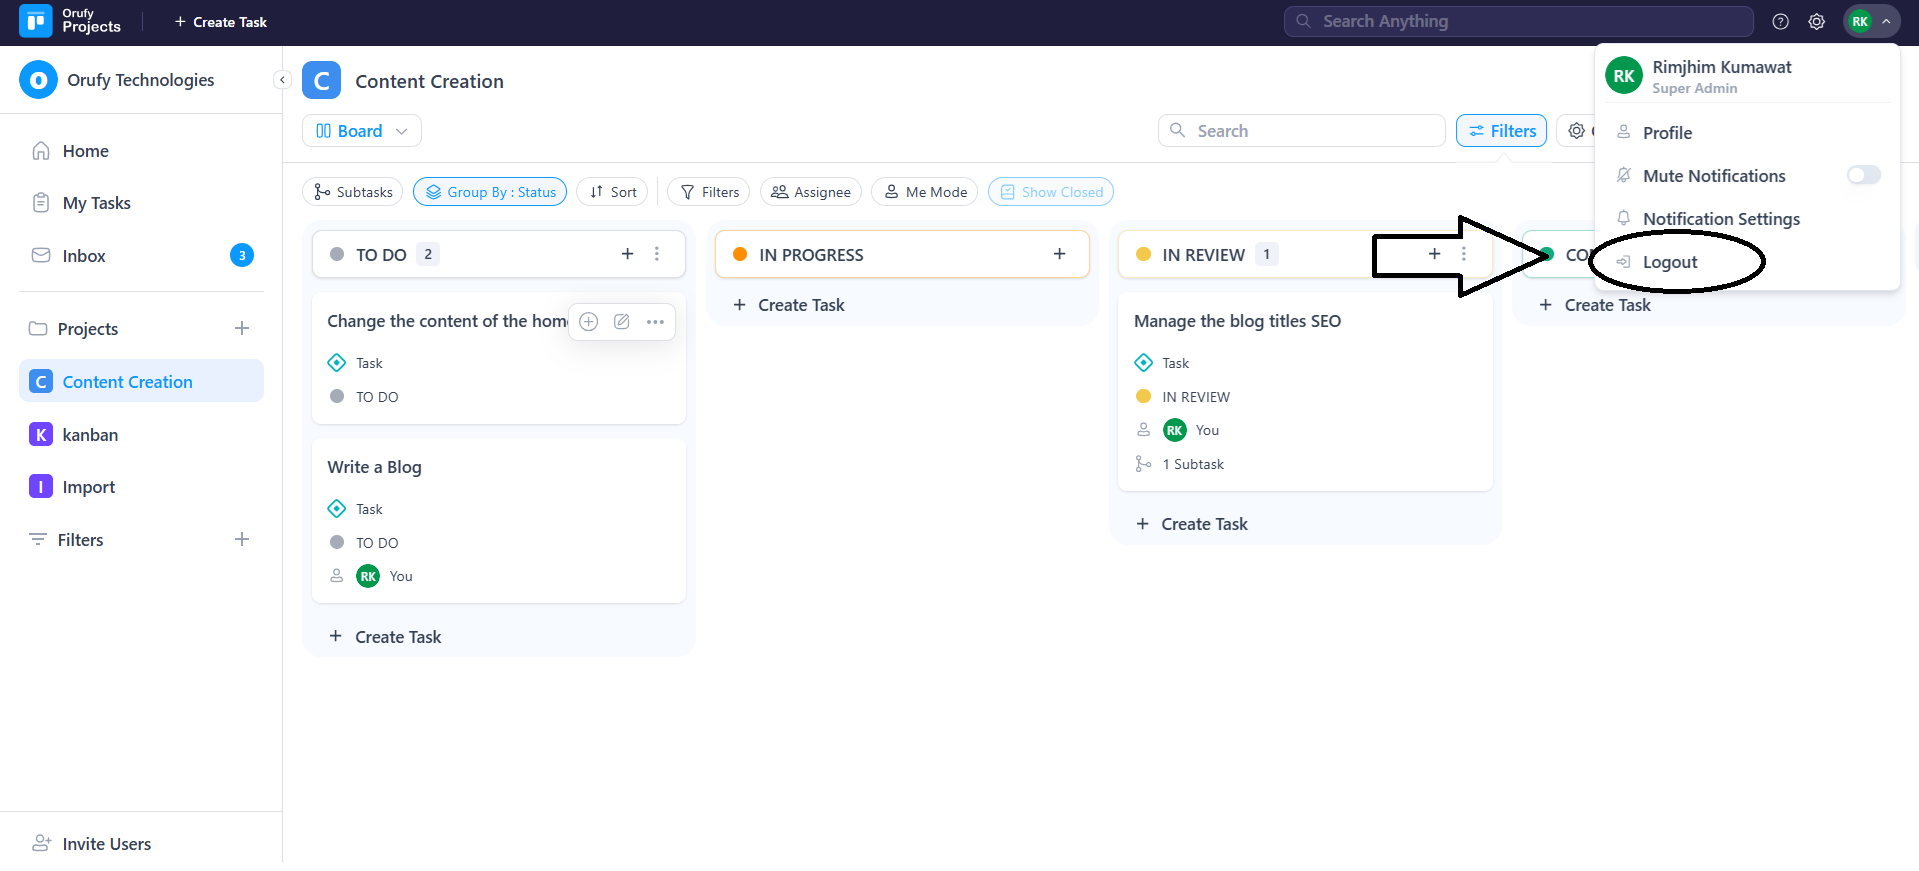The height and width of the screenshot is (871, 1919).
Task: Open the help question mark icon
Action: 1780,21
